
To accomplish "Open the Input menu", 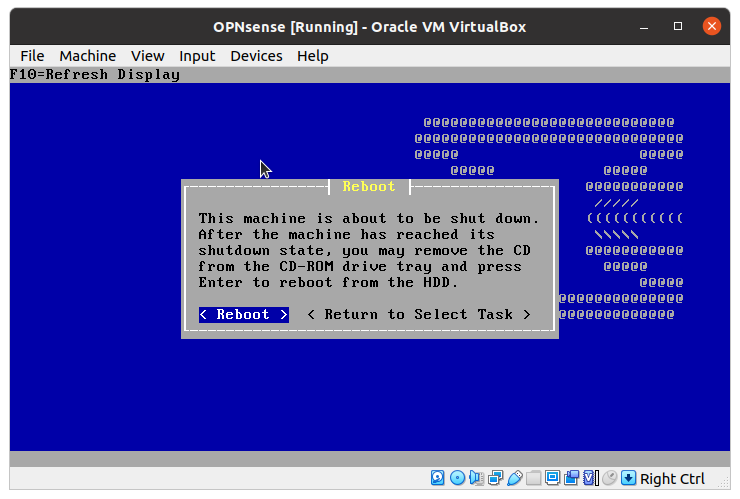I will 197,56.
